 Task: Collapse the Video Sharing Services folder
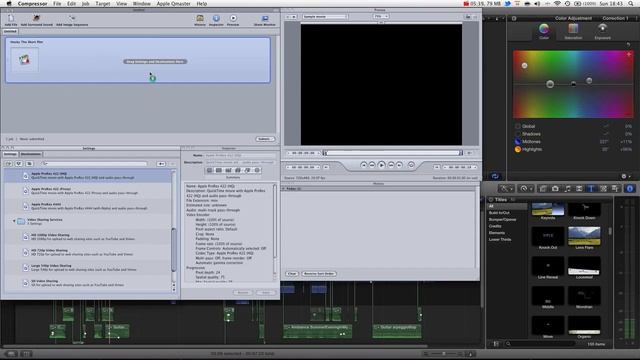pos(14,221)
